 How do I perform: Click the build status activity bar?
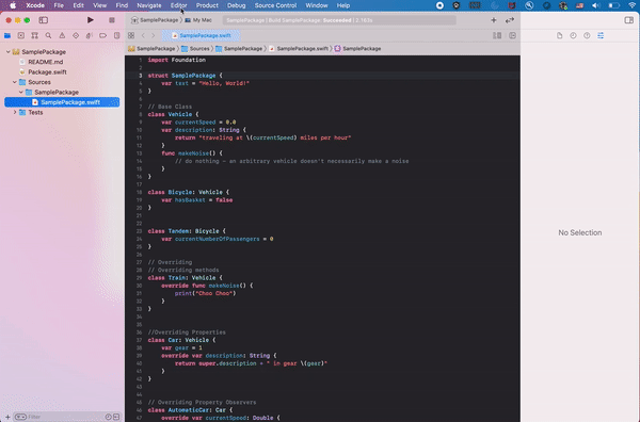click(x=339, y=20)
